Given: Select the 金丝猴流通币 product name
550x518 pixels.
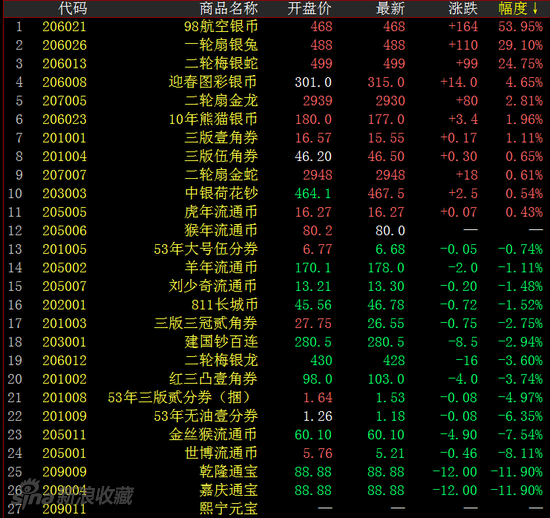Looking at the screenshot, I should point(213,435).
